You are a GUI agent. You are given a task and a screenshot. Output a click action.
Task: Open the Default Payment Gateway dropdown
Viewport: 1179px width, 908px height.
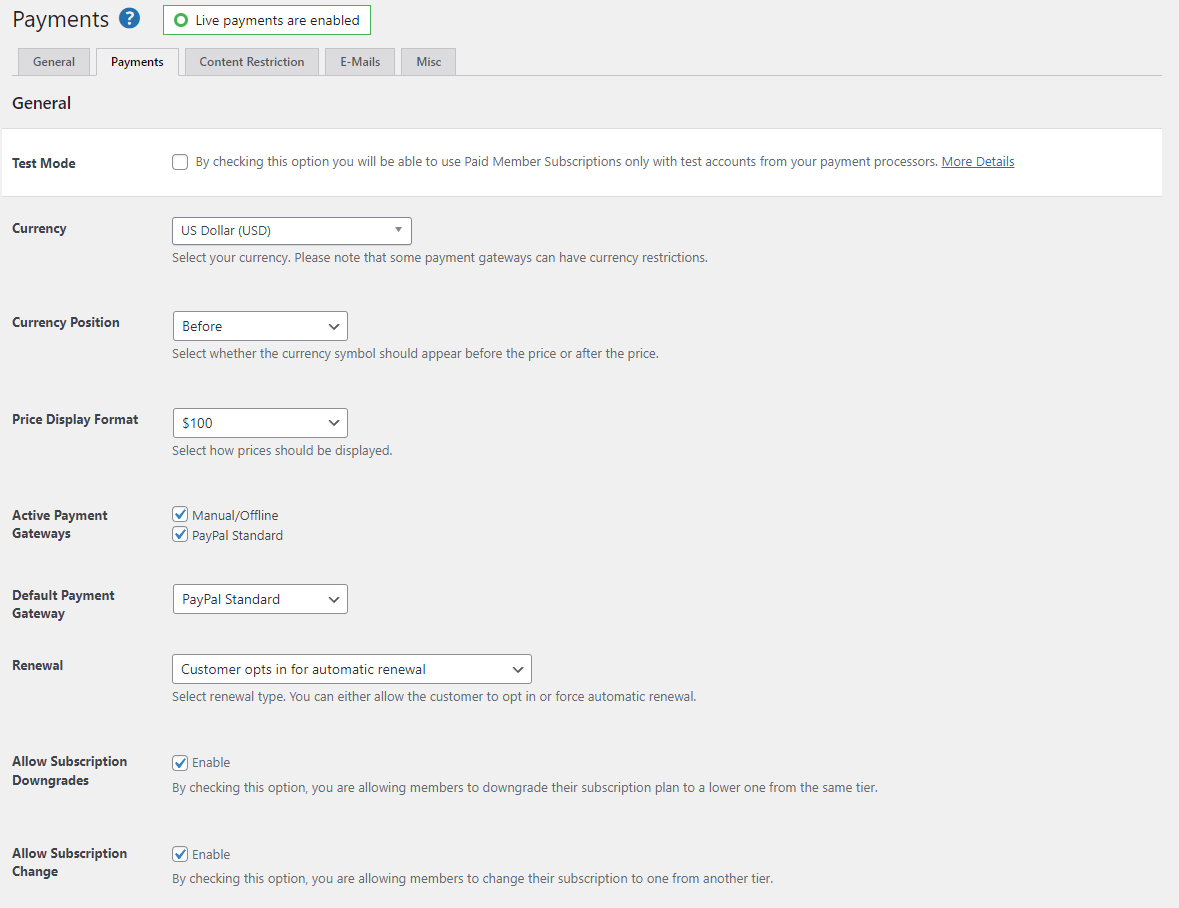pyautogui.click(x=260, y=599)
